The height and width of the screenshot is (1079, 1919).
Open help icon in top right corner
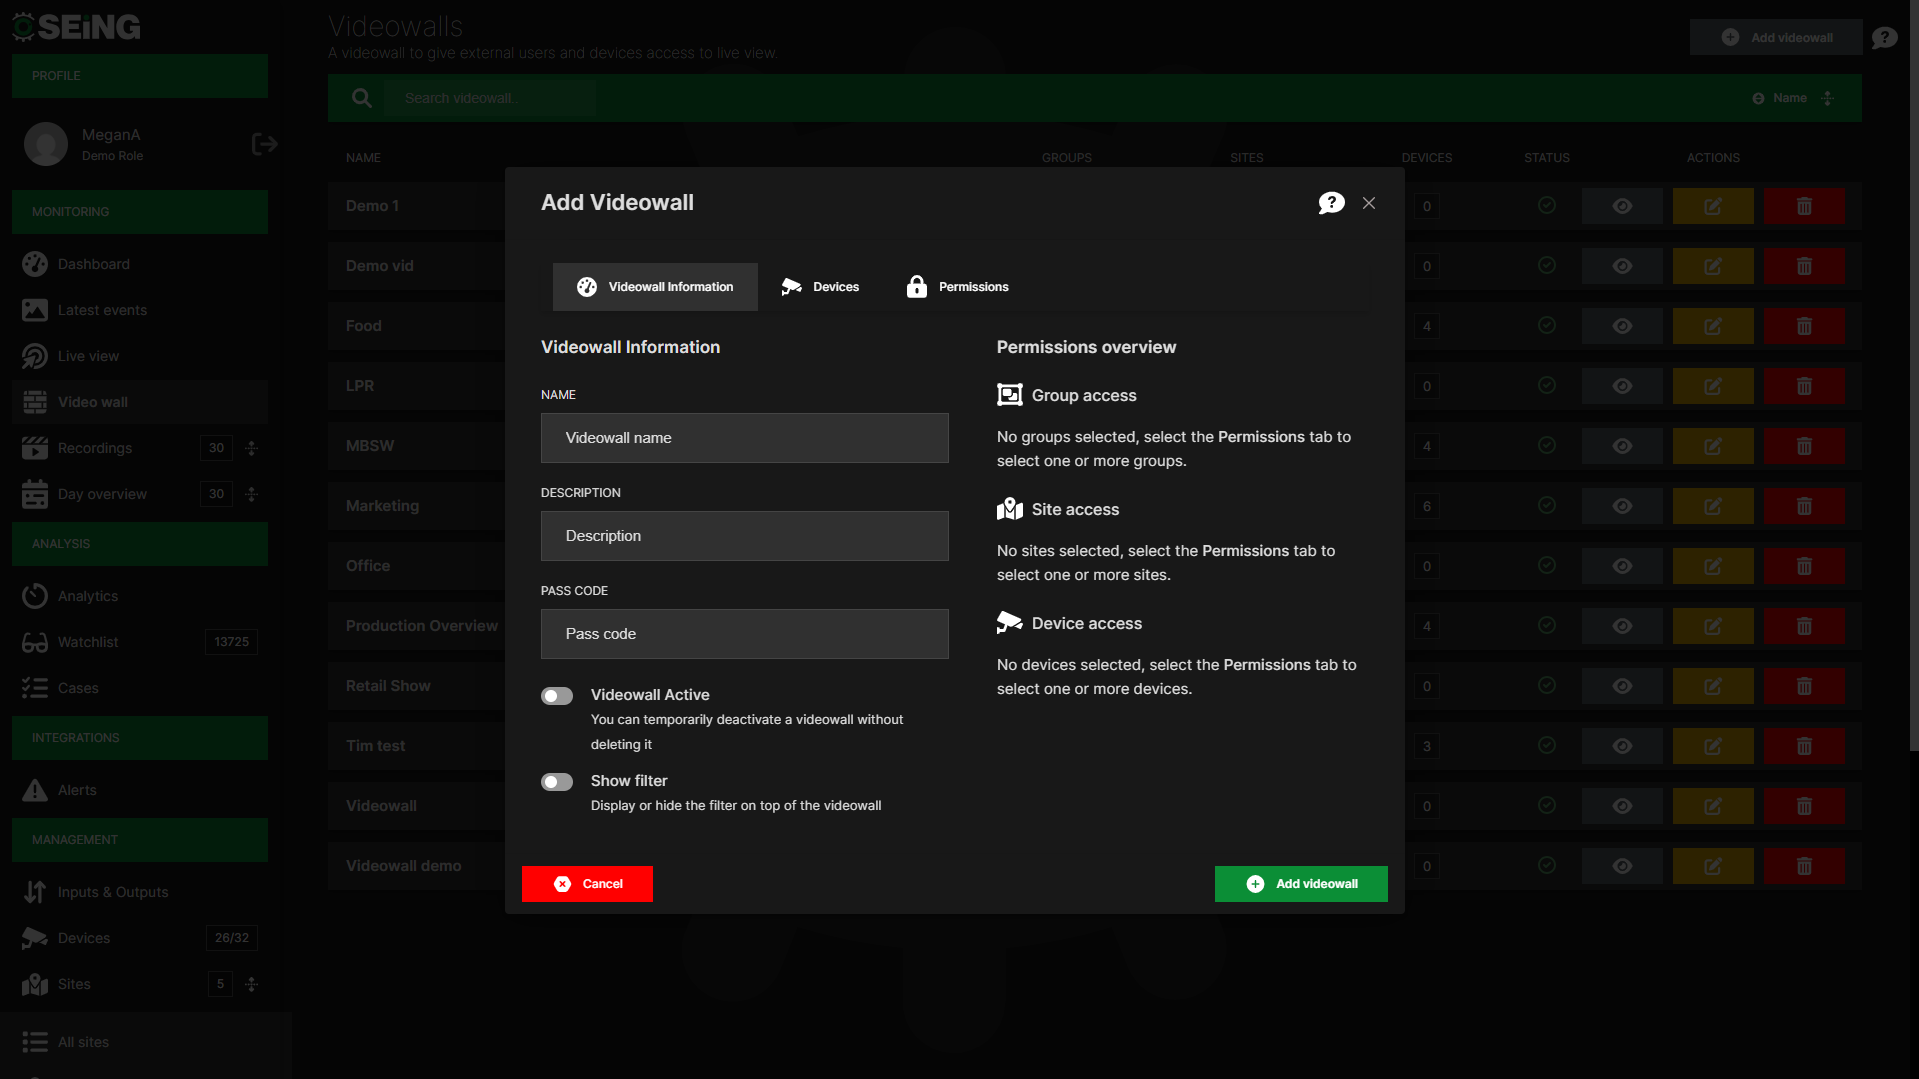tap(1885, 38)
